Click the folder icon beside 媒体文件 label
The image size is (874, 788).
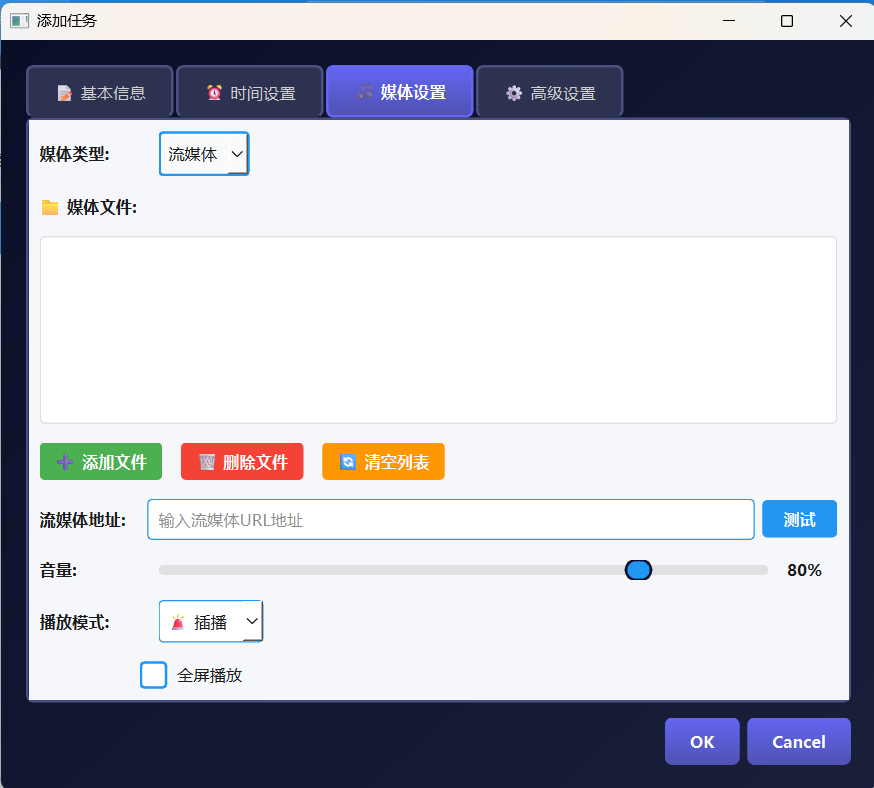(50, 207)
